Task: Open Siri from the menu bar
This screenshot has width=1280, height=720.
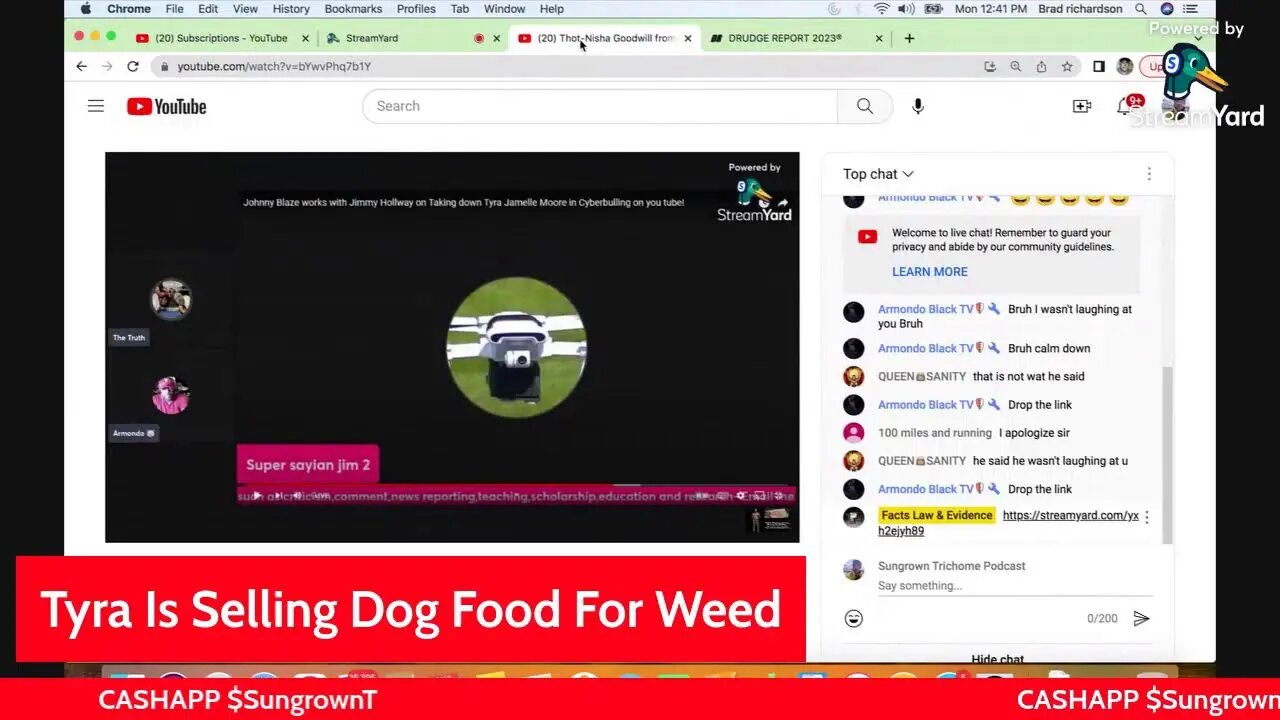Action: pyautogui.click(x=1166, y=9)
